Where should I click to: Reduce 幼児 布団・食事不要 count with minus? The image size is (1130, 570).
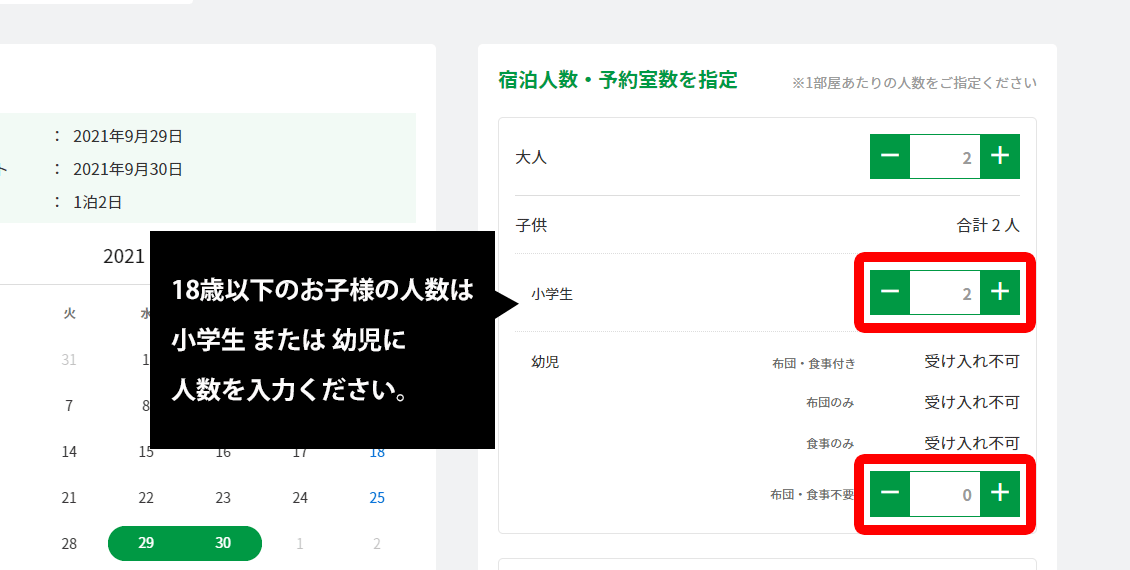point(890,493)
